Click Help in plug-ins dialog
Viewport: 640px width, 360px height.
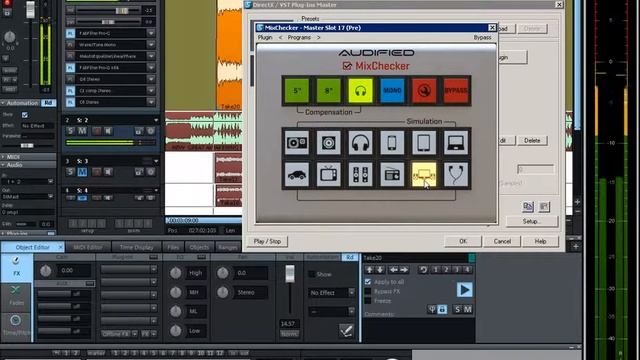(540, 241)
